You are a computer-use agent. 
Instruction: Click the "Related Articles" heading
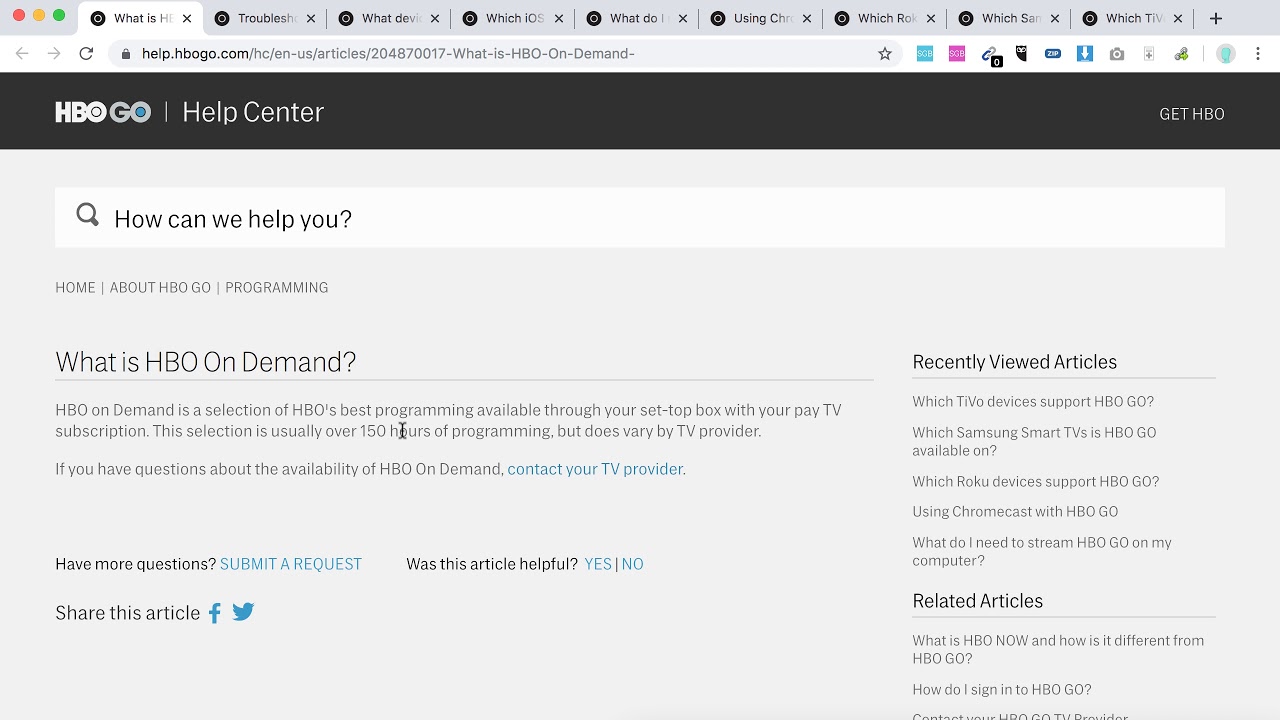coord(977,601)
